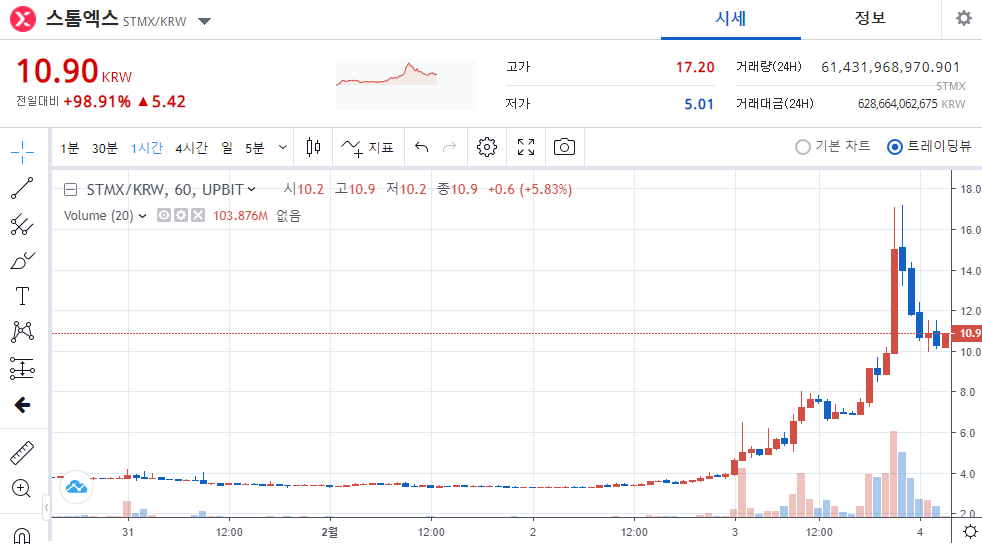The width and height of the screenshot is (982, 544).
Task: Select the crosshair cursor tool
Action: point(23,152)
